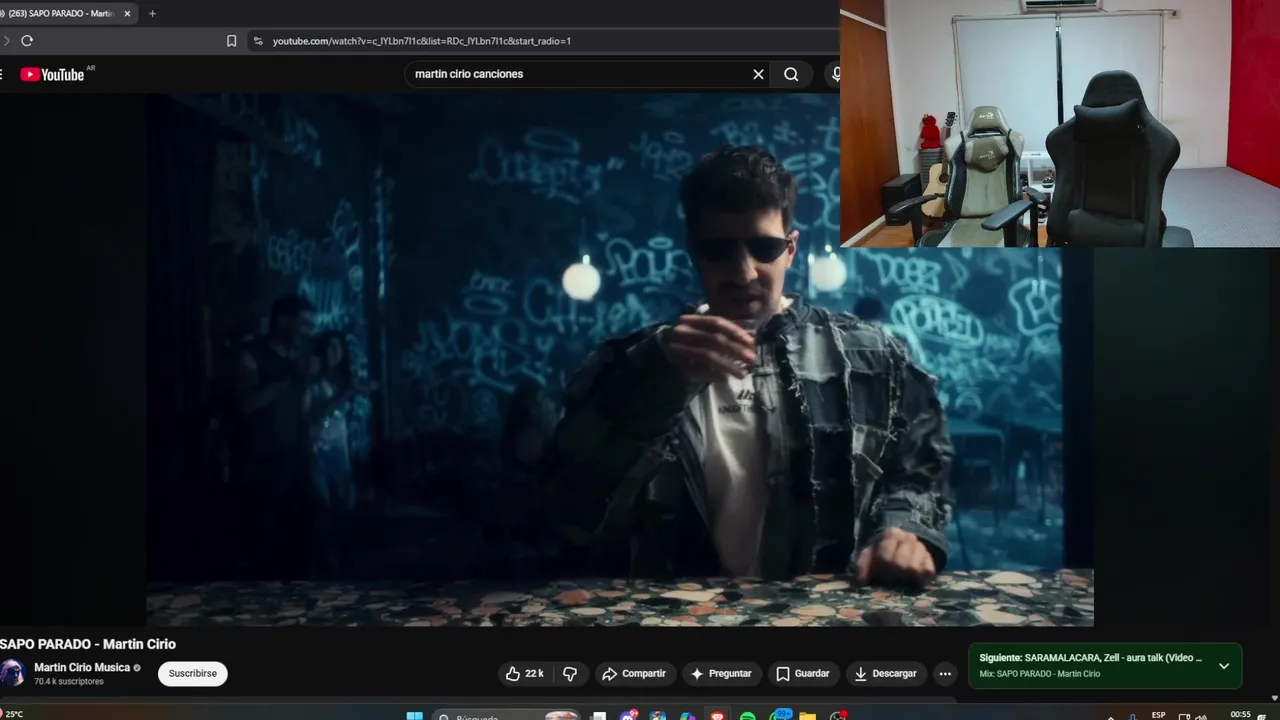Bookmark this page using the bookmark icon
1280x720 pixels.
tap(231, 41)
